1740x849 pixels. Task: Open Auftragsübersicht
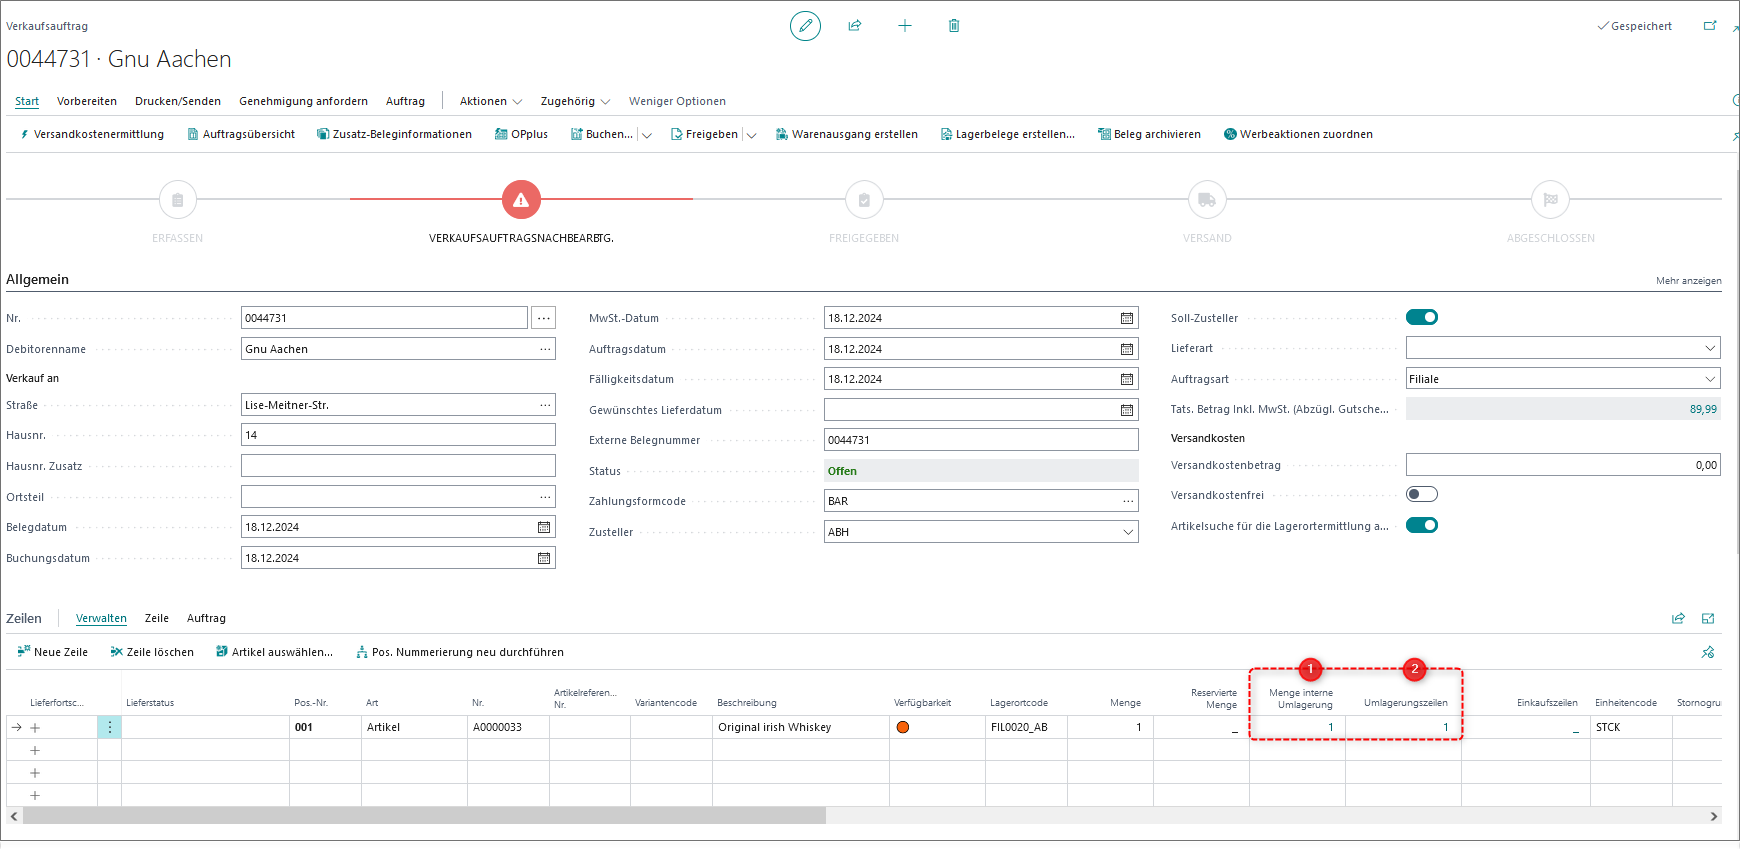pyautogui.click(x=241, y=134)
